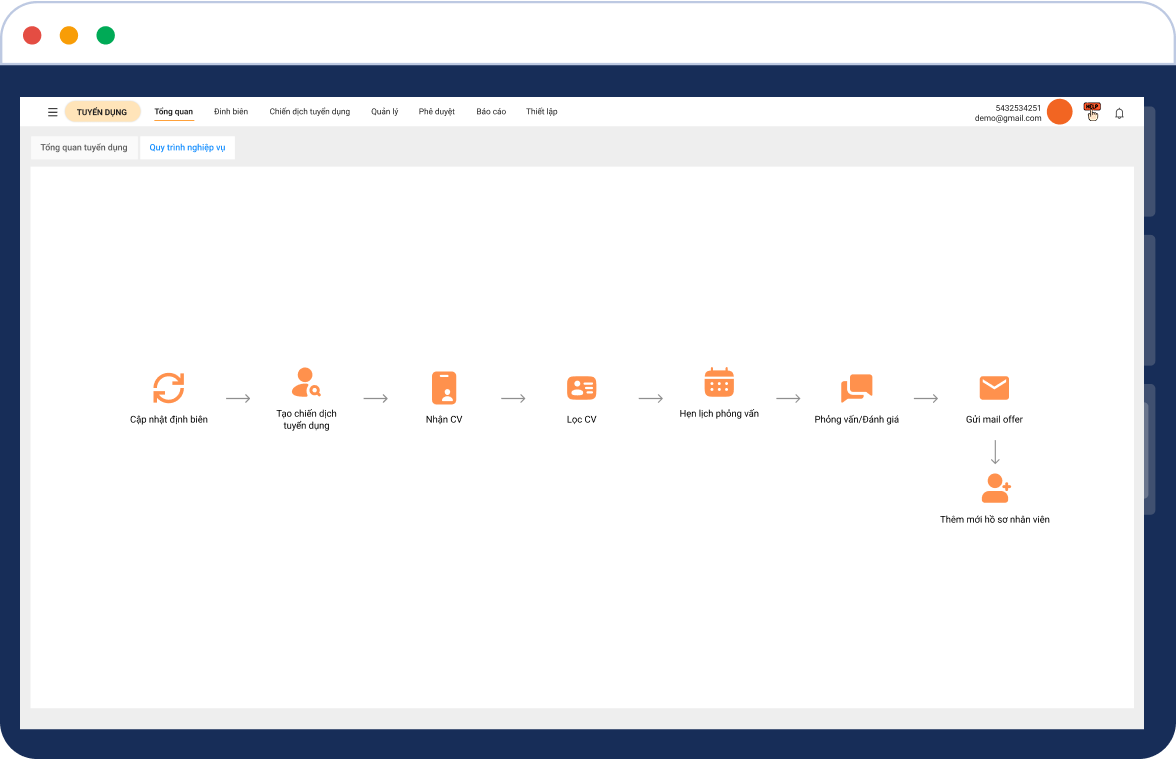Viewport: 1176px width, 759px height.
Task: Switch to Quy trình nghiệp vụ tab
Action: coord(188,148)
